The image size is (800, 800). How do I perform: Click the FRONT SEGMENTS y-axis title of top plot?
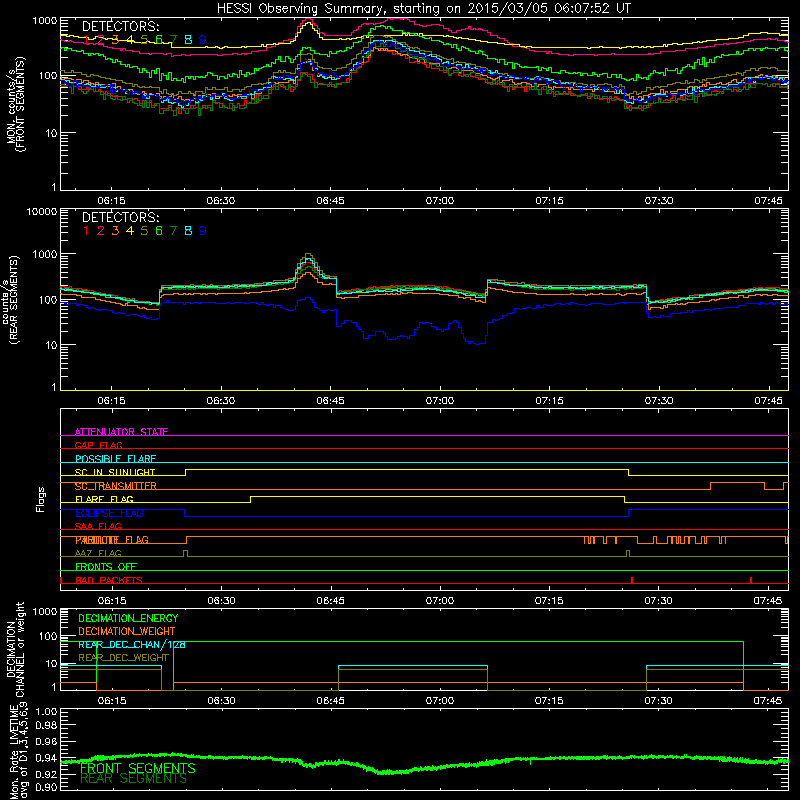tap(20, 105)
